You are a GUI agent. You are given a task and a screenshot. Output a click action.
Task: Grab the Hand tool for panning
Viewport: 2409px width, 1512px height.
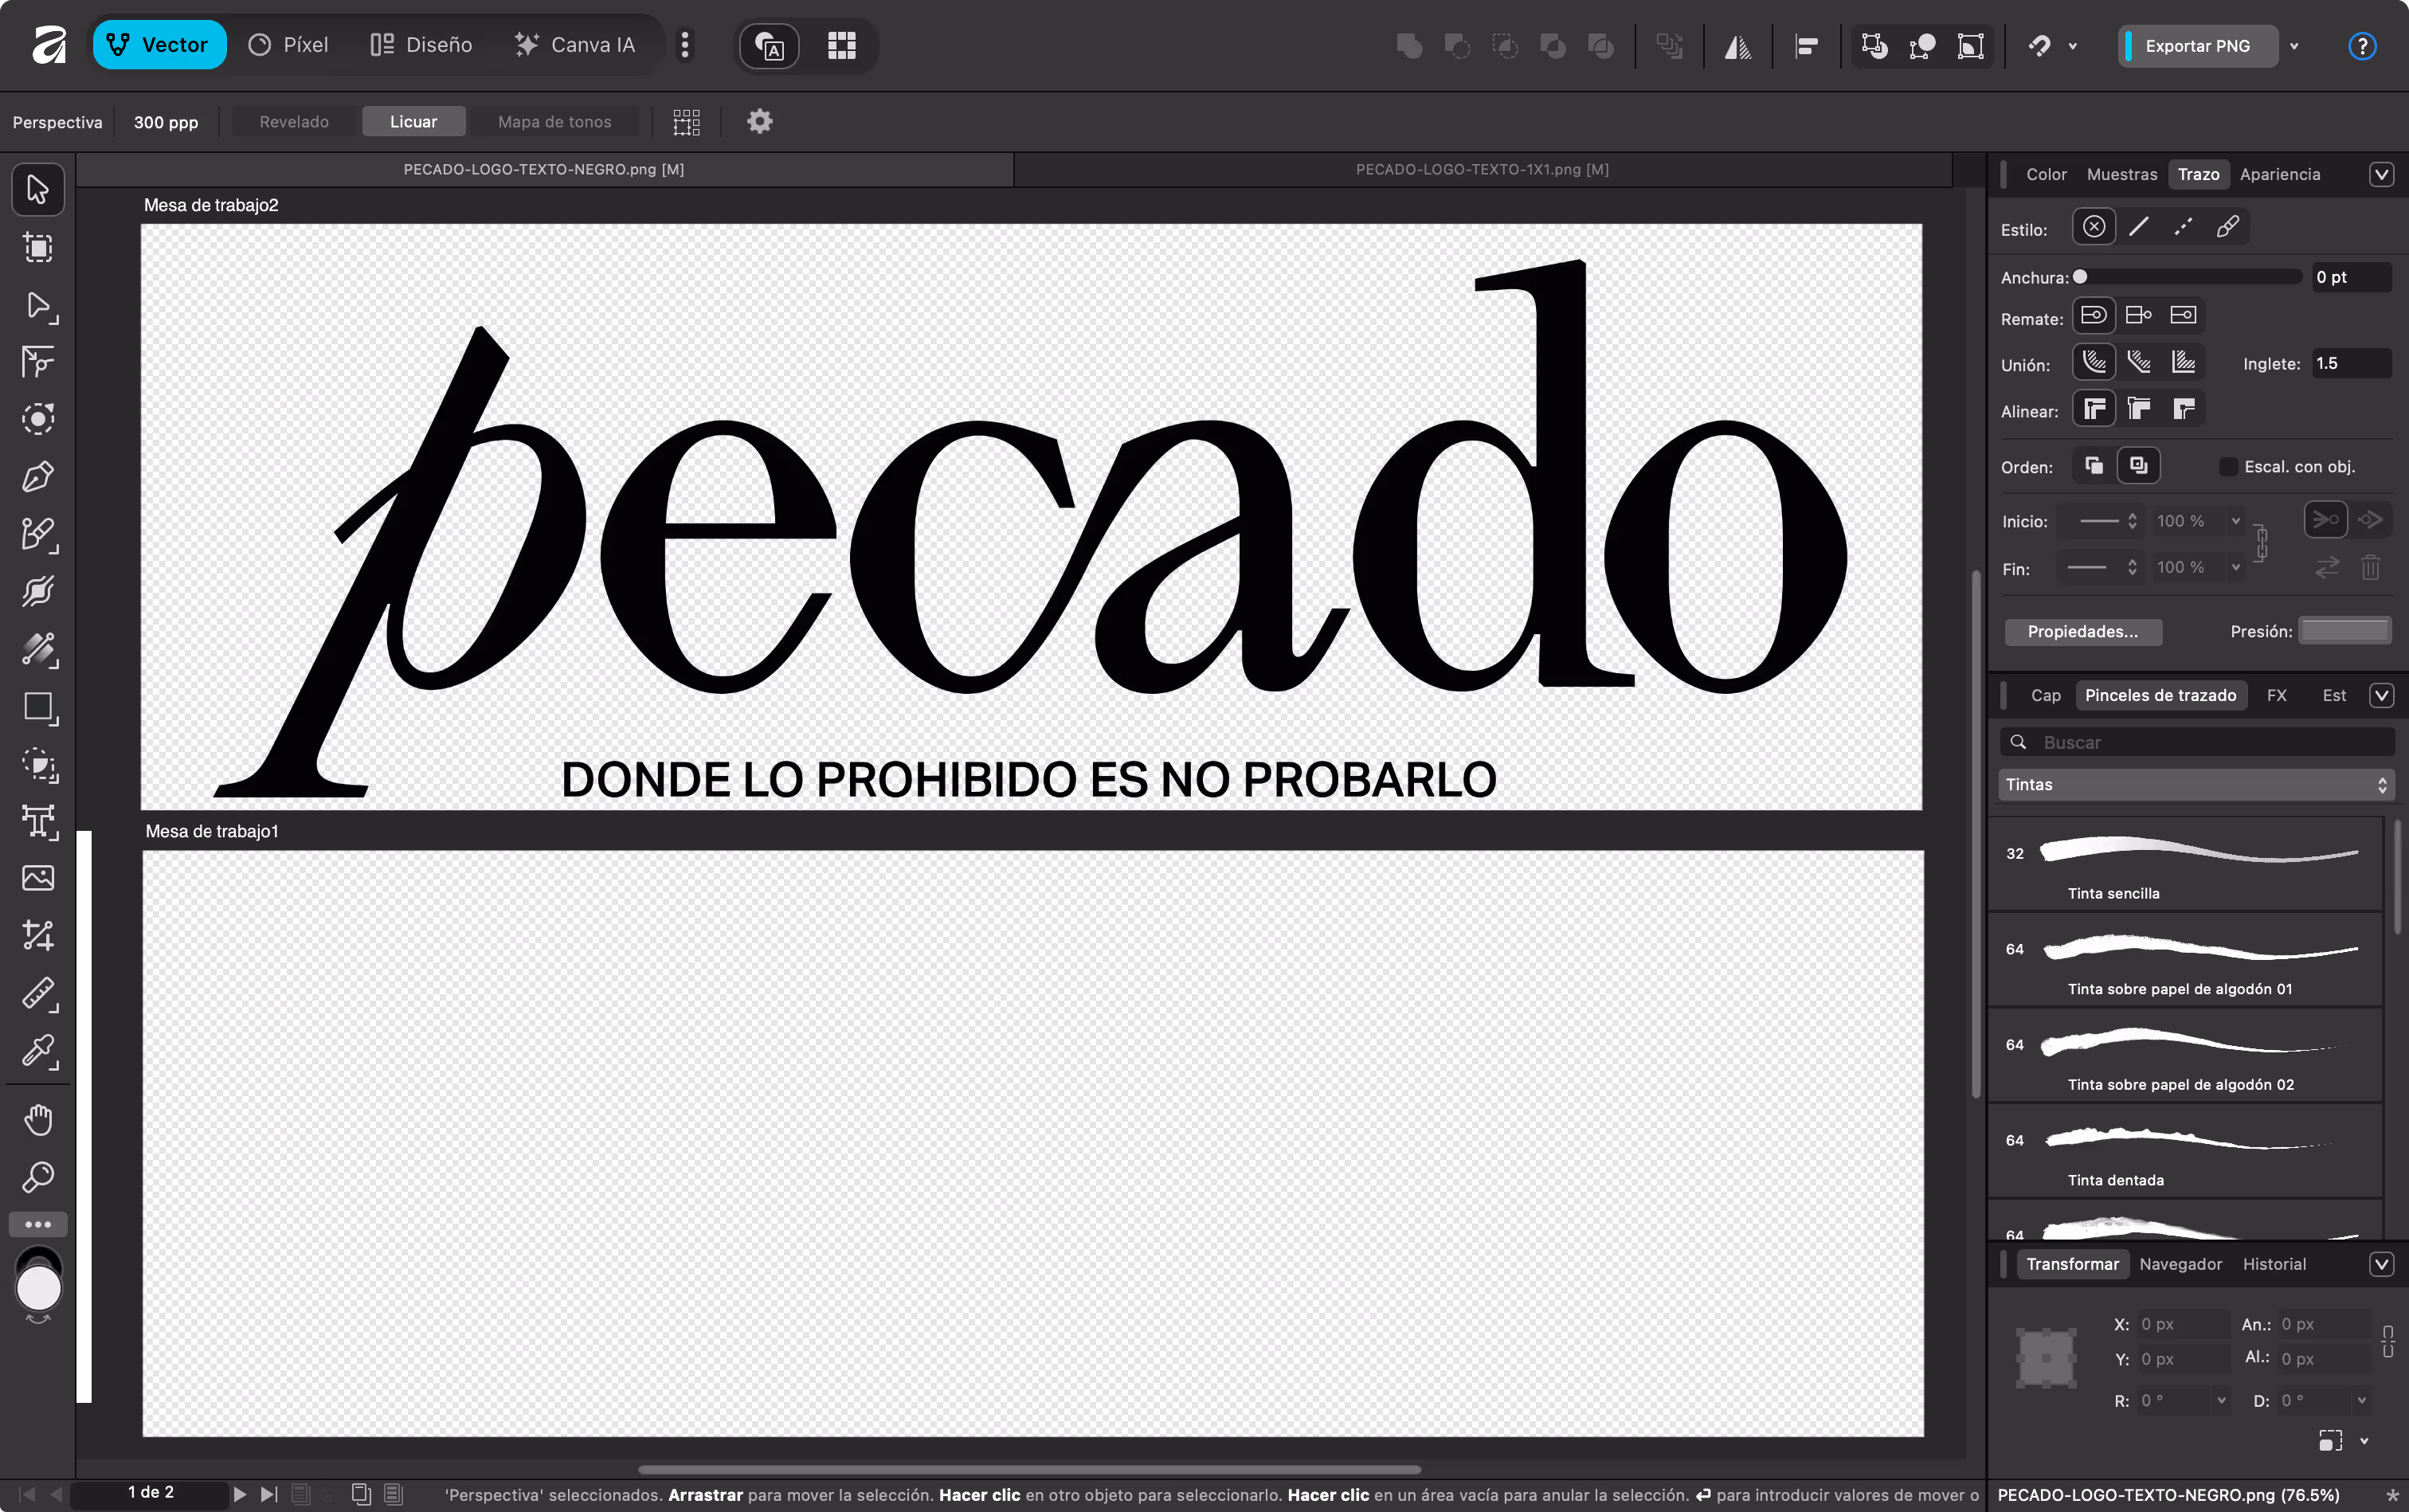tap(38, 1119)
